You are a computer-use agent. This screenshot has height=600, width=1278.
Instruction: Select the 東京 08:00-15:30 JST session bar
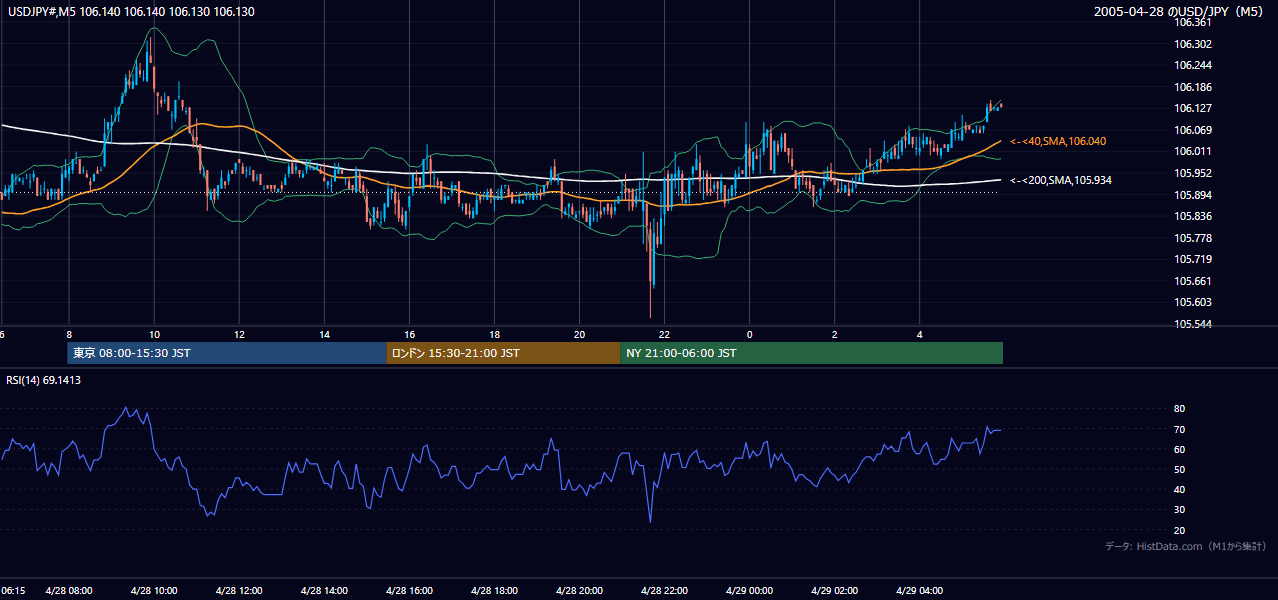[x=226, y=353]
